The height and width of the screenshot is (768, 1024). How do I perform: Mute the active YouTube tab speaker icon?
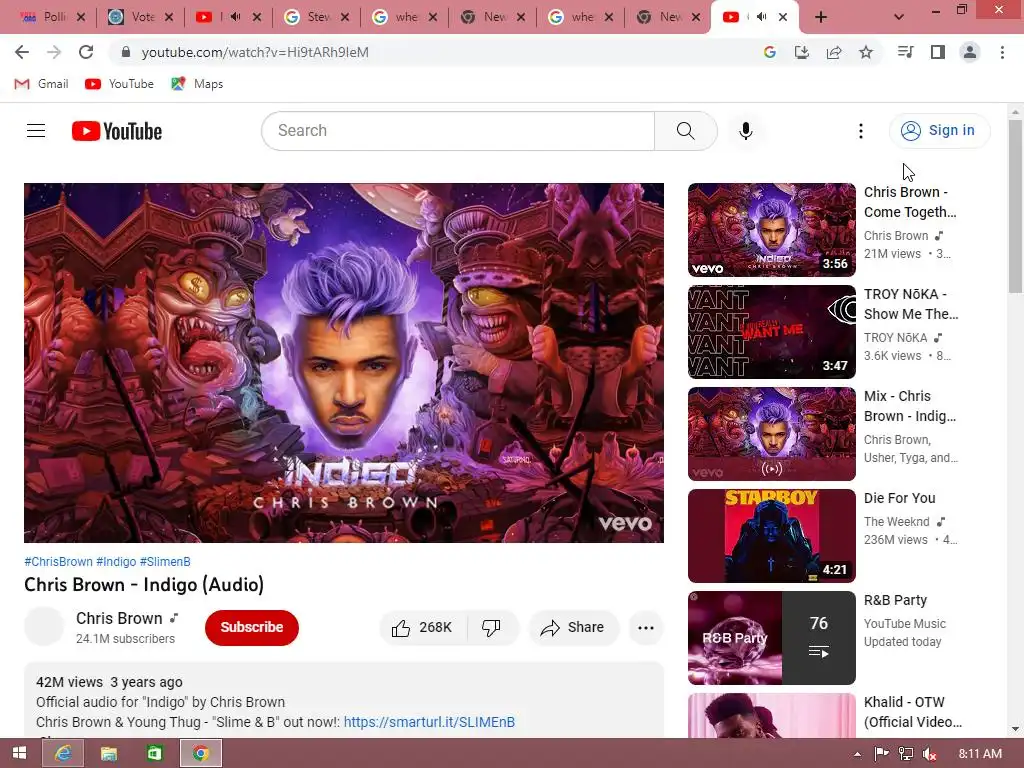pyautogui.click(x=761, y=17)
